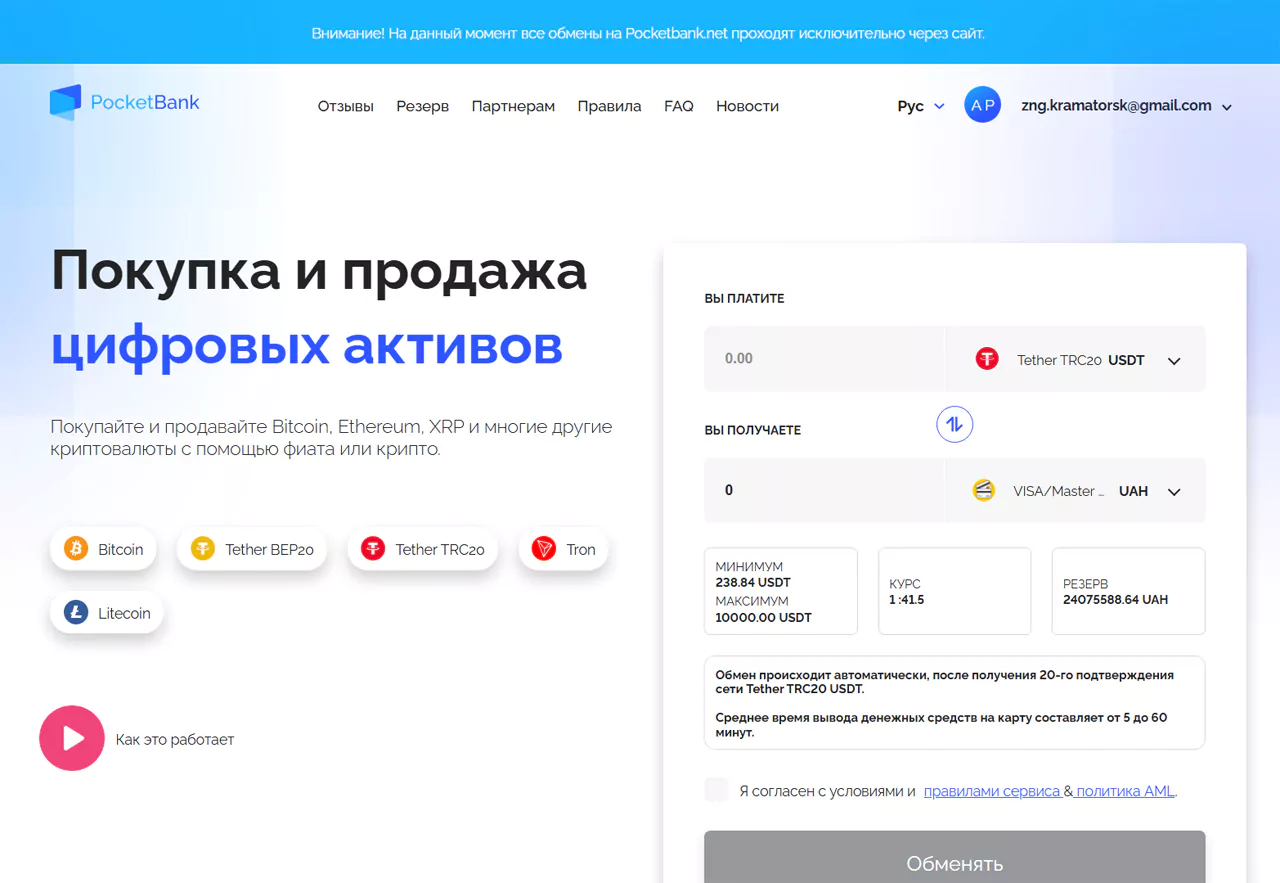Click the swap directions arrows icon
Image resolution: width=1280 pixels, height=883 pixels.
954,424
